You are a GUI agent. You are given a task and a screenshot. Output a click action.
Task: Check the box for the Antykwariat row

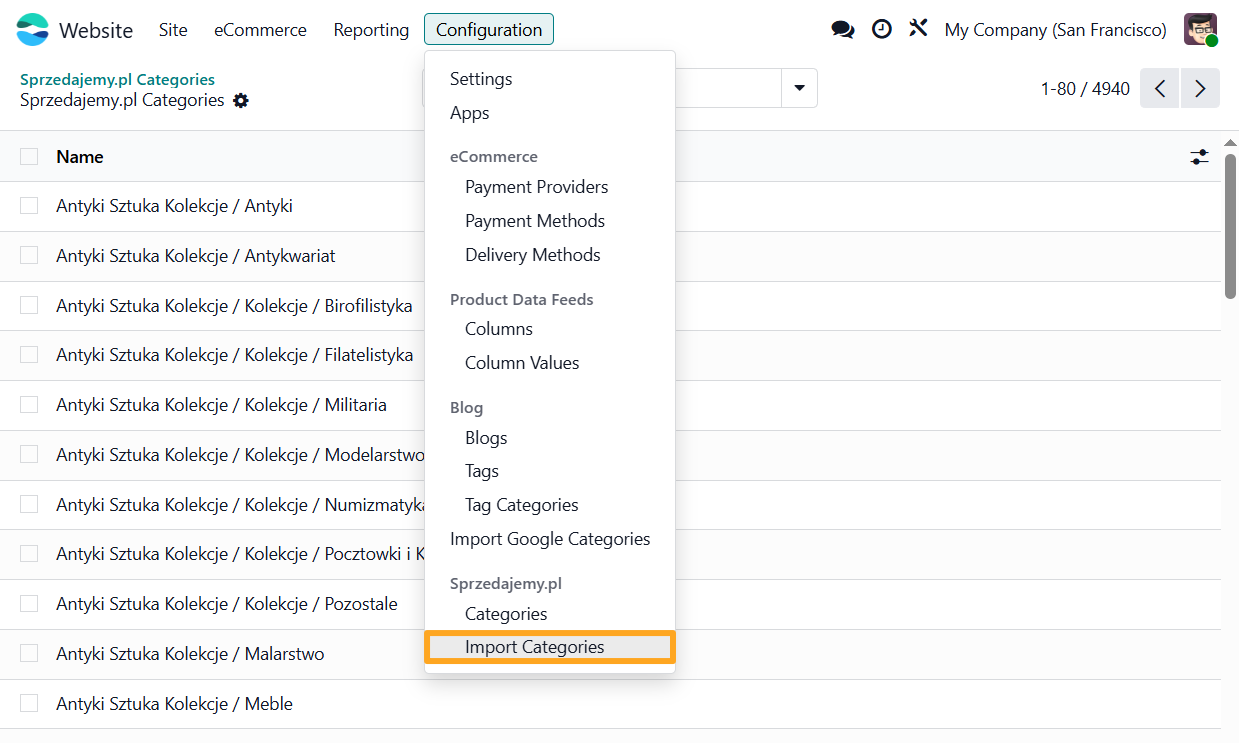pyautogui.click(x=29, y=256)
